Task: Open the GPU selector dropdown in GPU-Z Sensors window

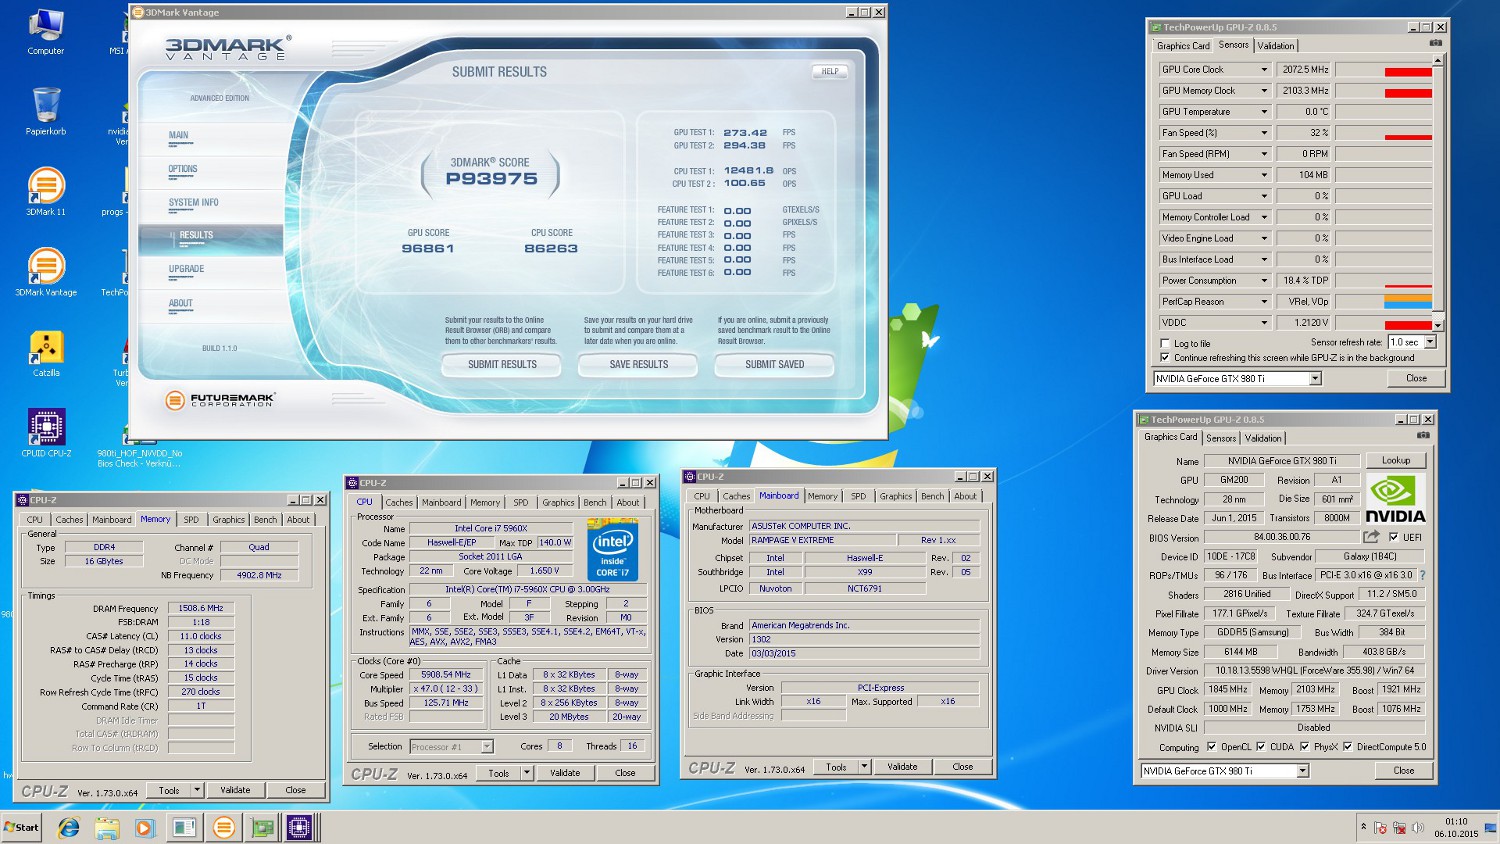Action: click(1315, 379)
